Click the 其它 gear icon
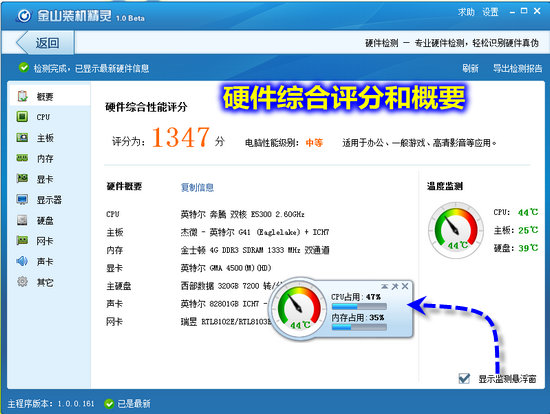550x414 pixels. tap(22, 282)
